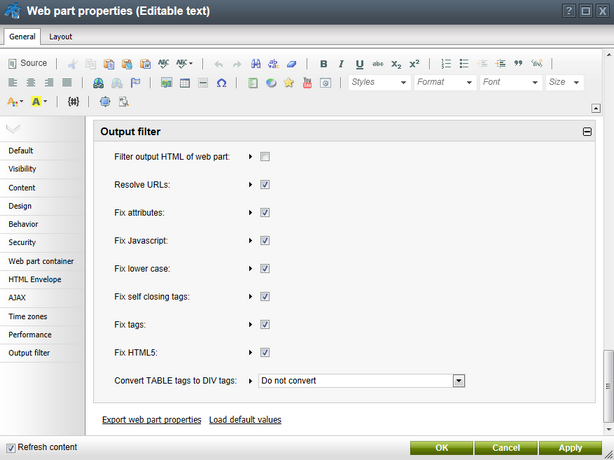Insert a bulleted list
Screen dimensions: 614x460
click(464, 63)
